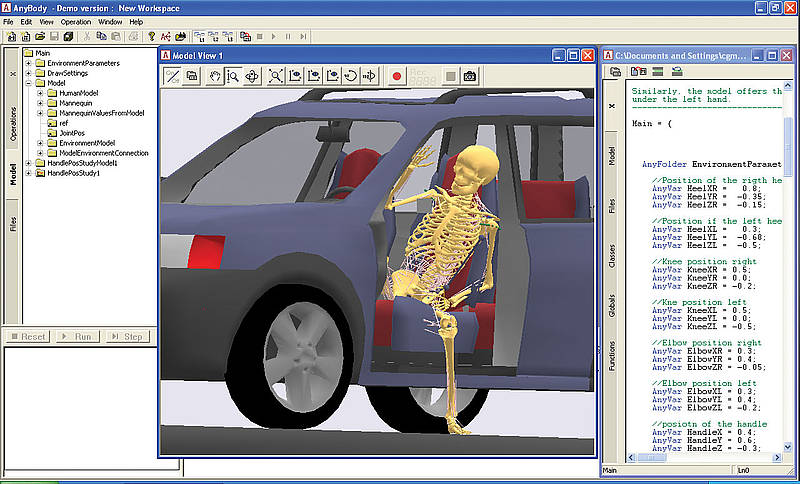The height and width of the screenshot is (484, 800).
Task: Activate the Zoom magnifier tool in Model View
Action: pos(232,75)
